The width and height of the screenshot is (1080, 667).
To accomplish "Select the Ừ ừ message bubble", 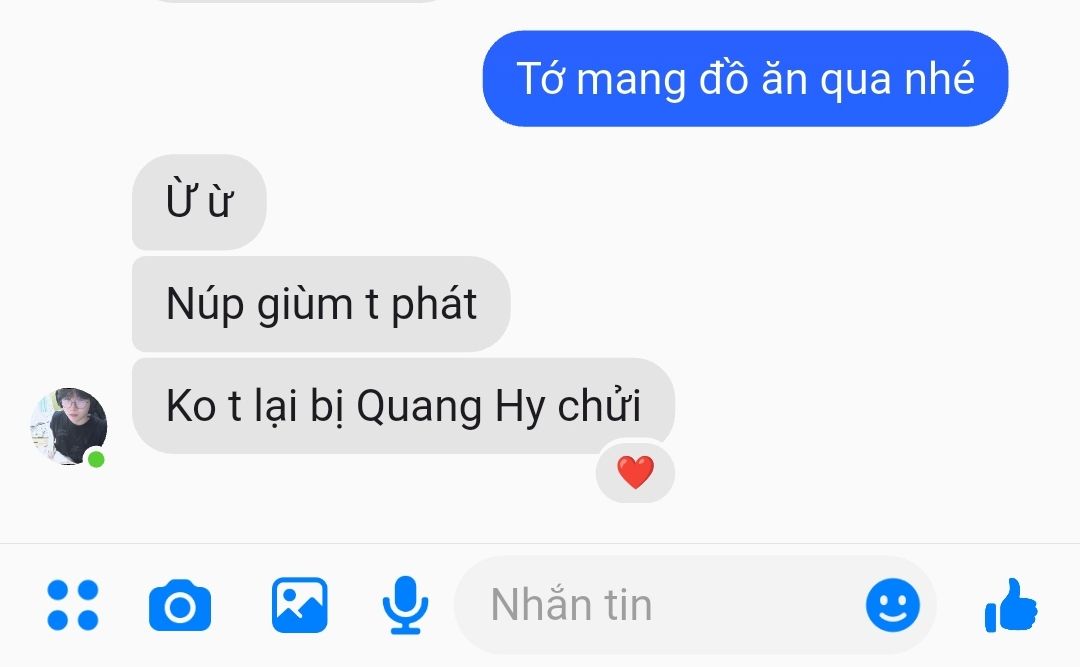I will coord(199,202).
